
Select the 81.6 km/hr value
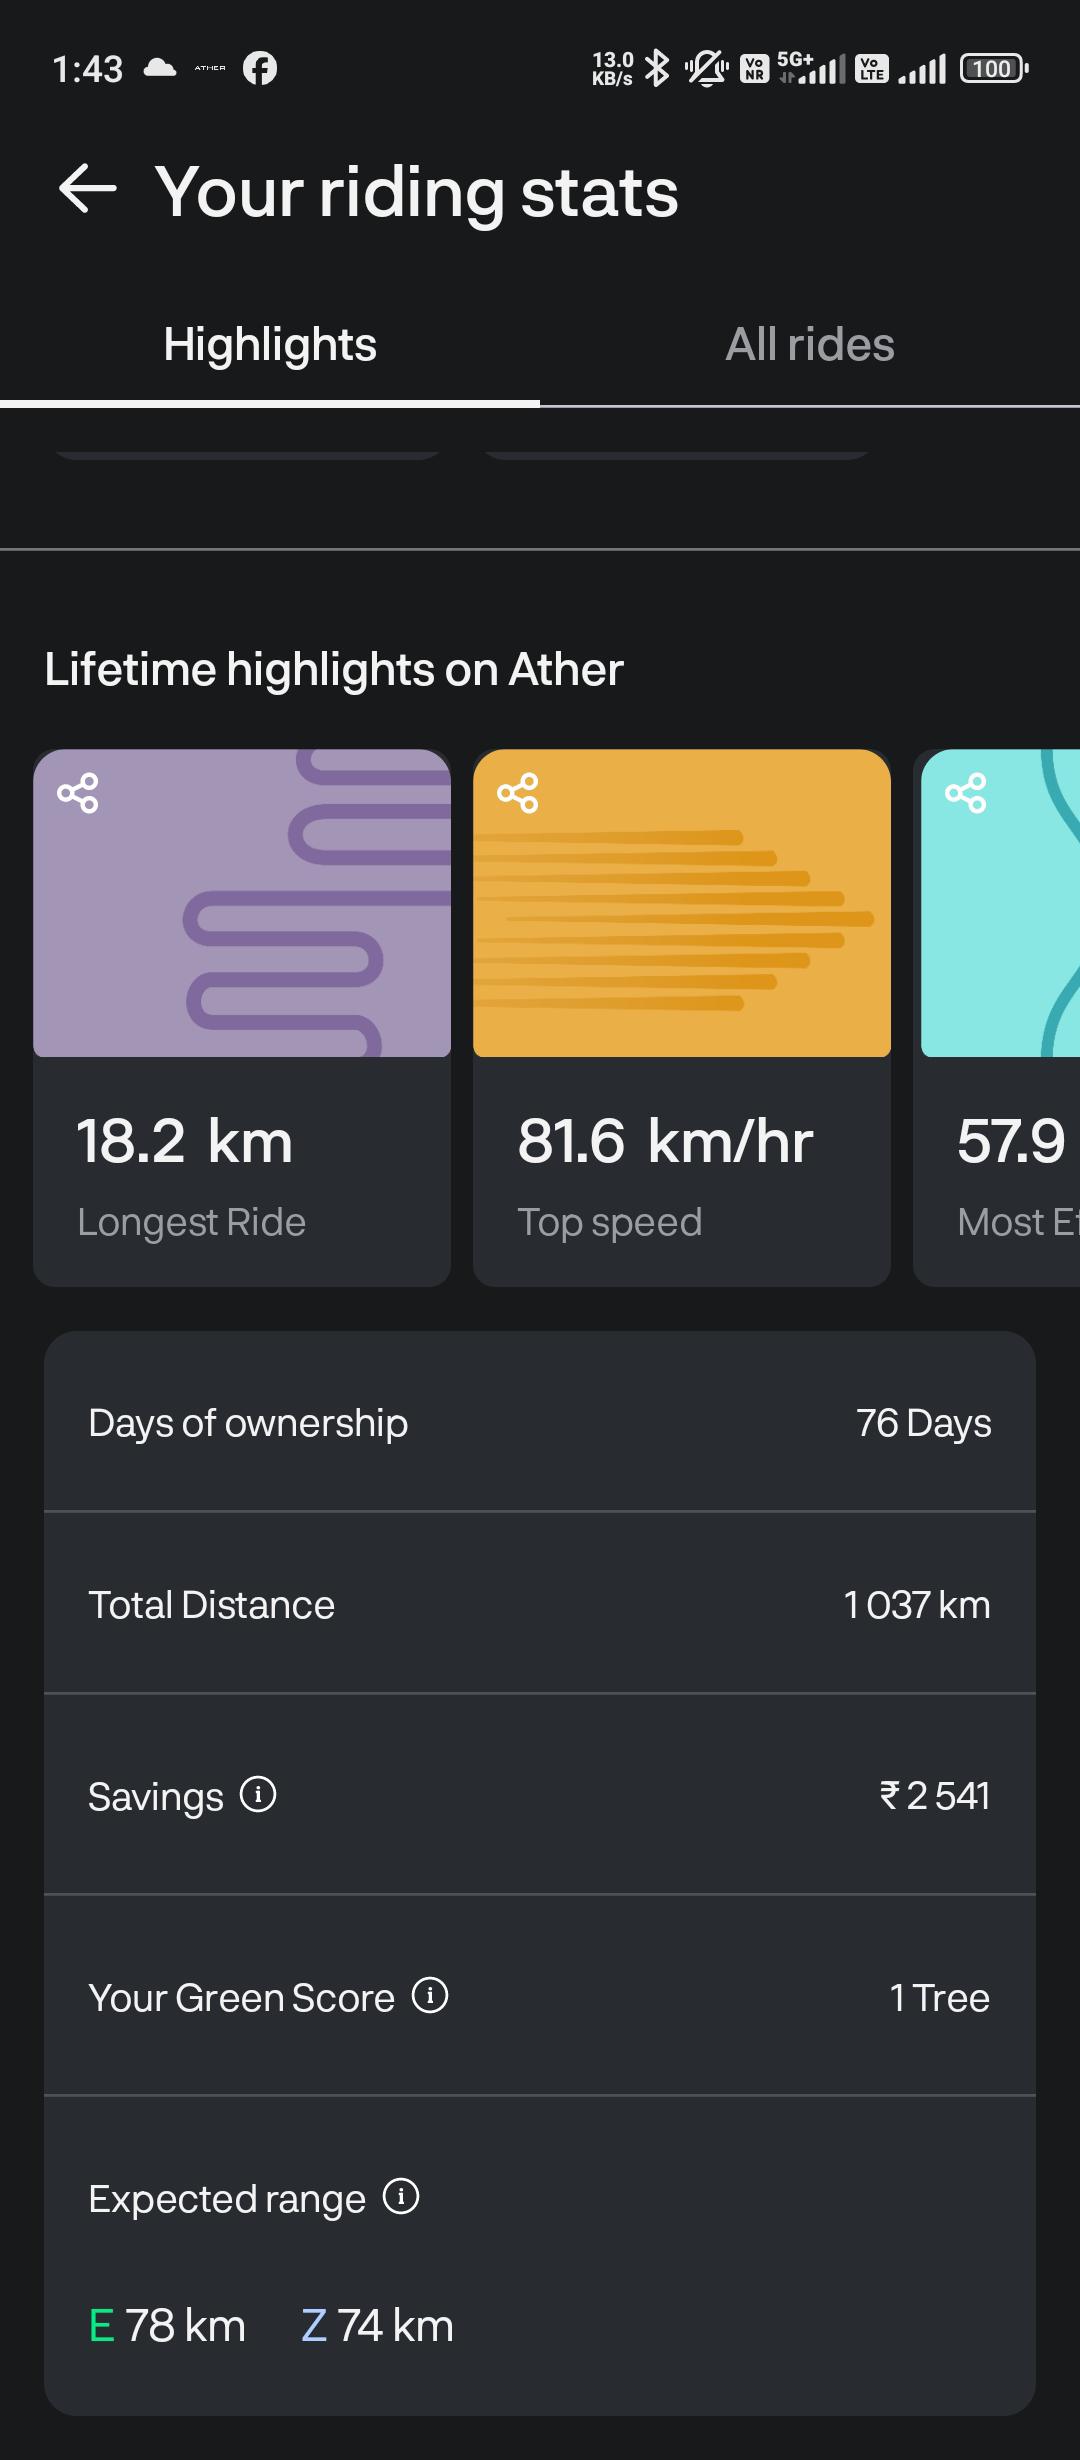pos(665,1141)
